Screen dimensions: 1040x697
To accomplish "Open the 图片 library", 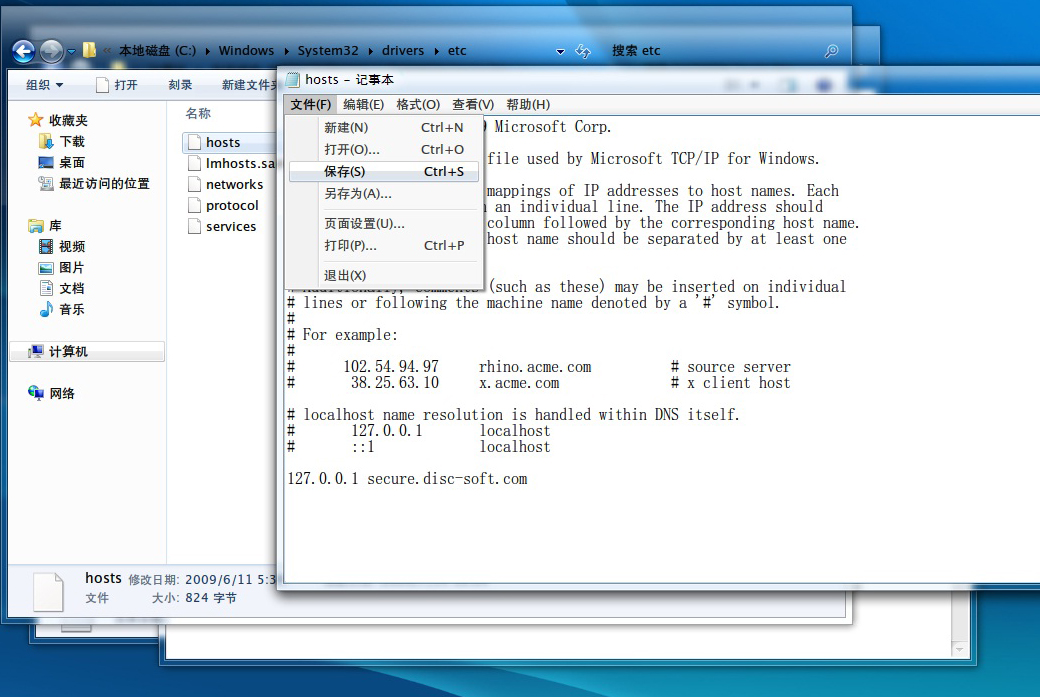I will [62, 268].
